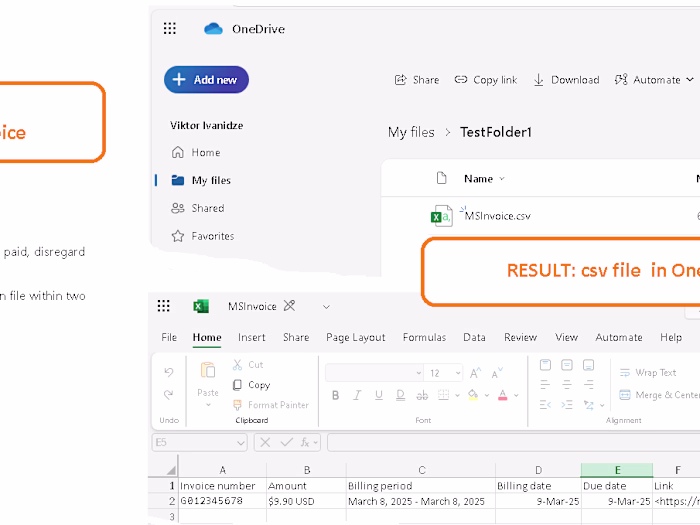Click the Name Box showing E5

199,442
